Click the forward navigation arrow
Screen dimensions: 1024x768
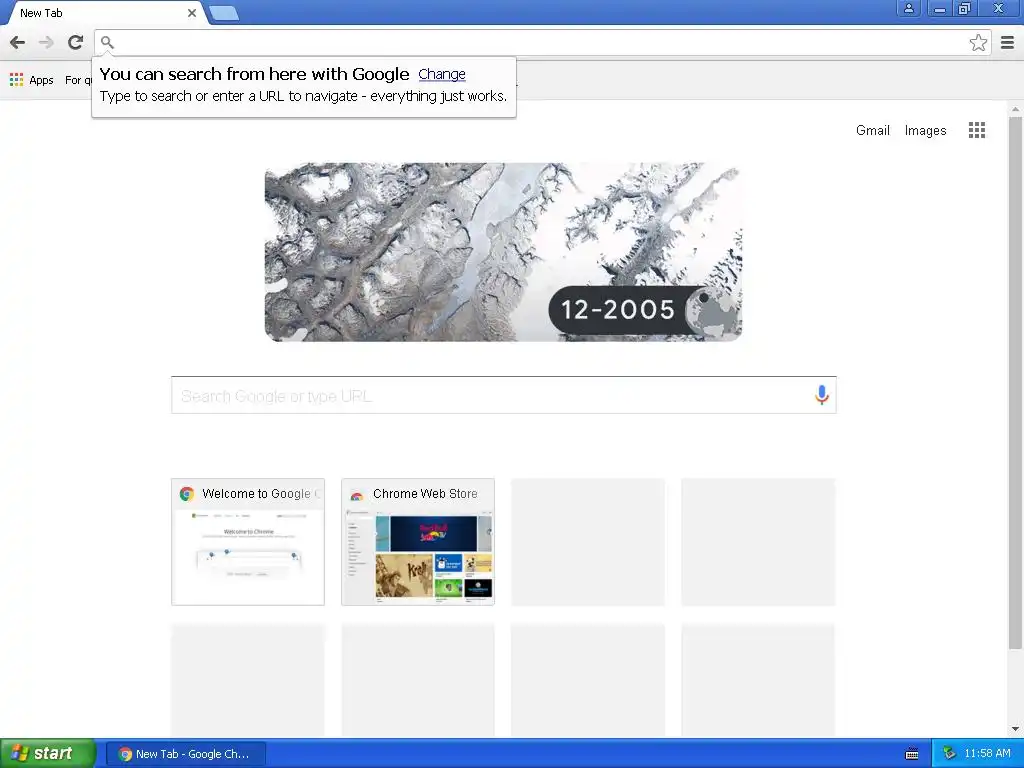46,43
